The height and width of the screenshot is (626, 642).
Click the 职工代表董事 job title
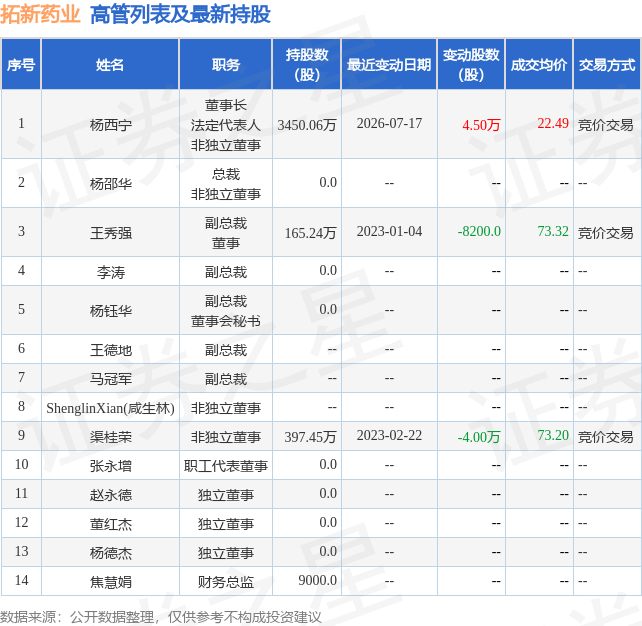click(x=226, y=466)
